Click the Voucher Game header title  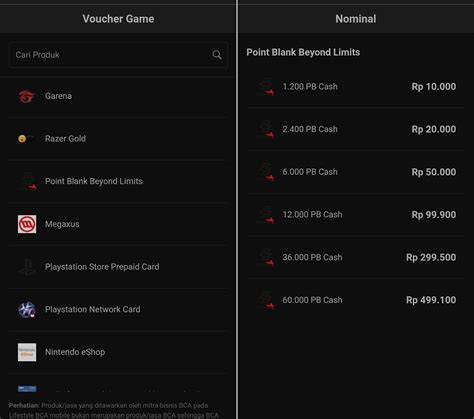pos(118,19)
